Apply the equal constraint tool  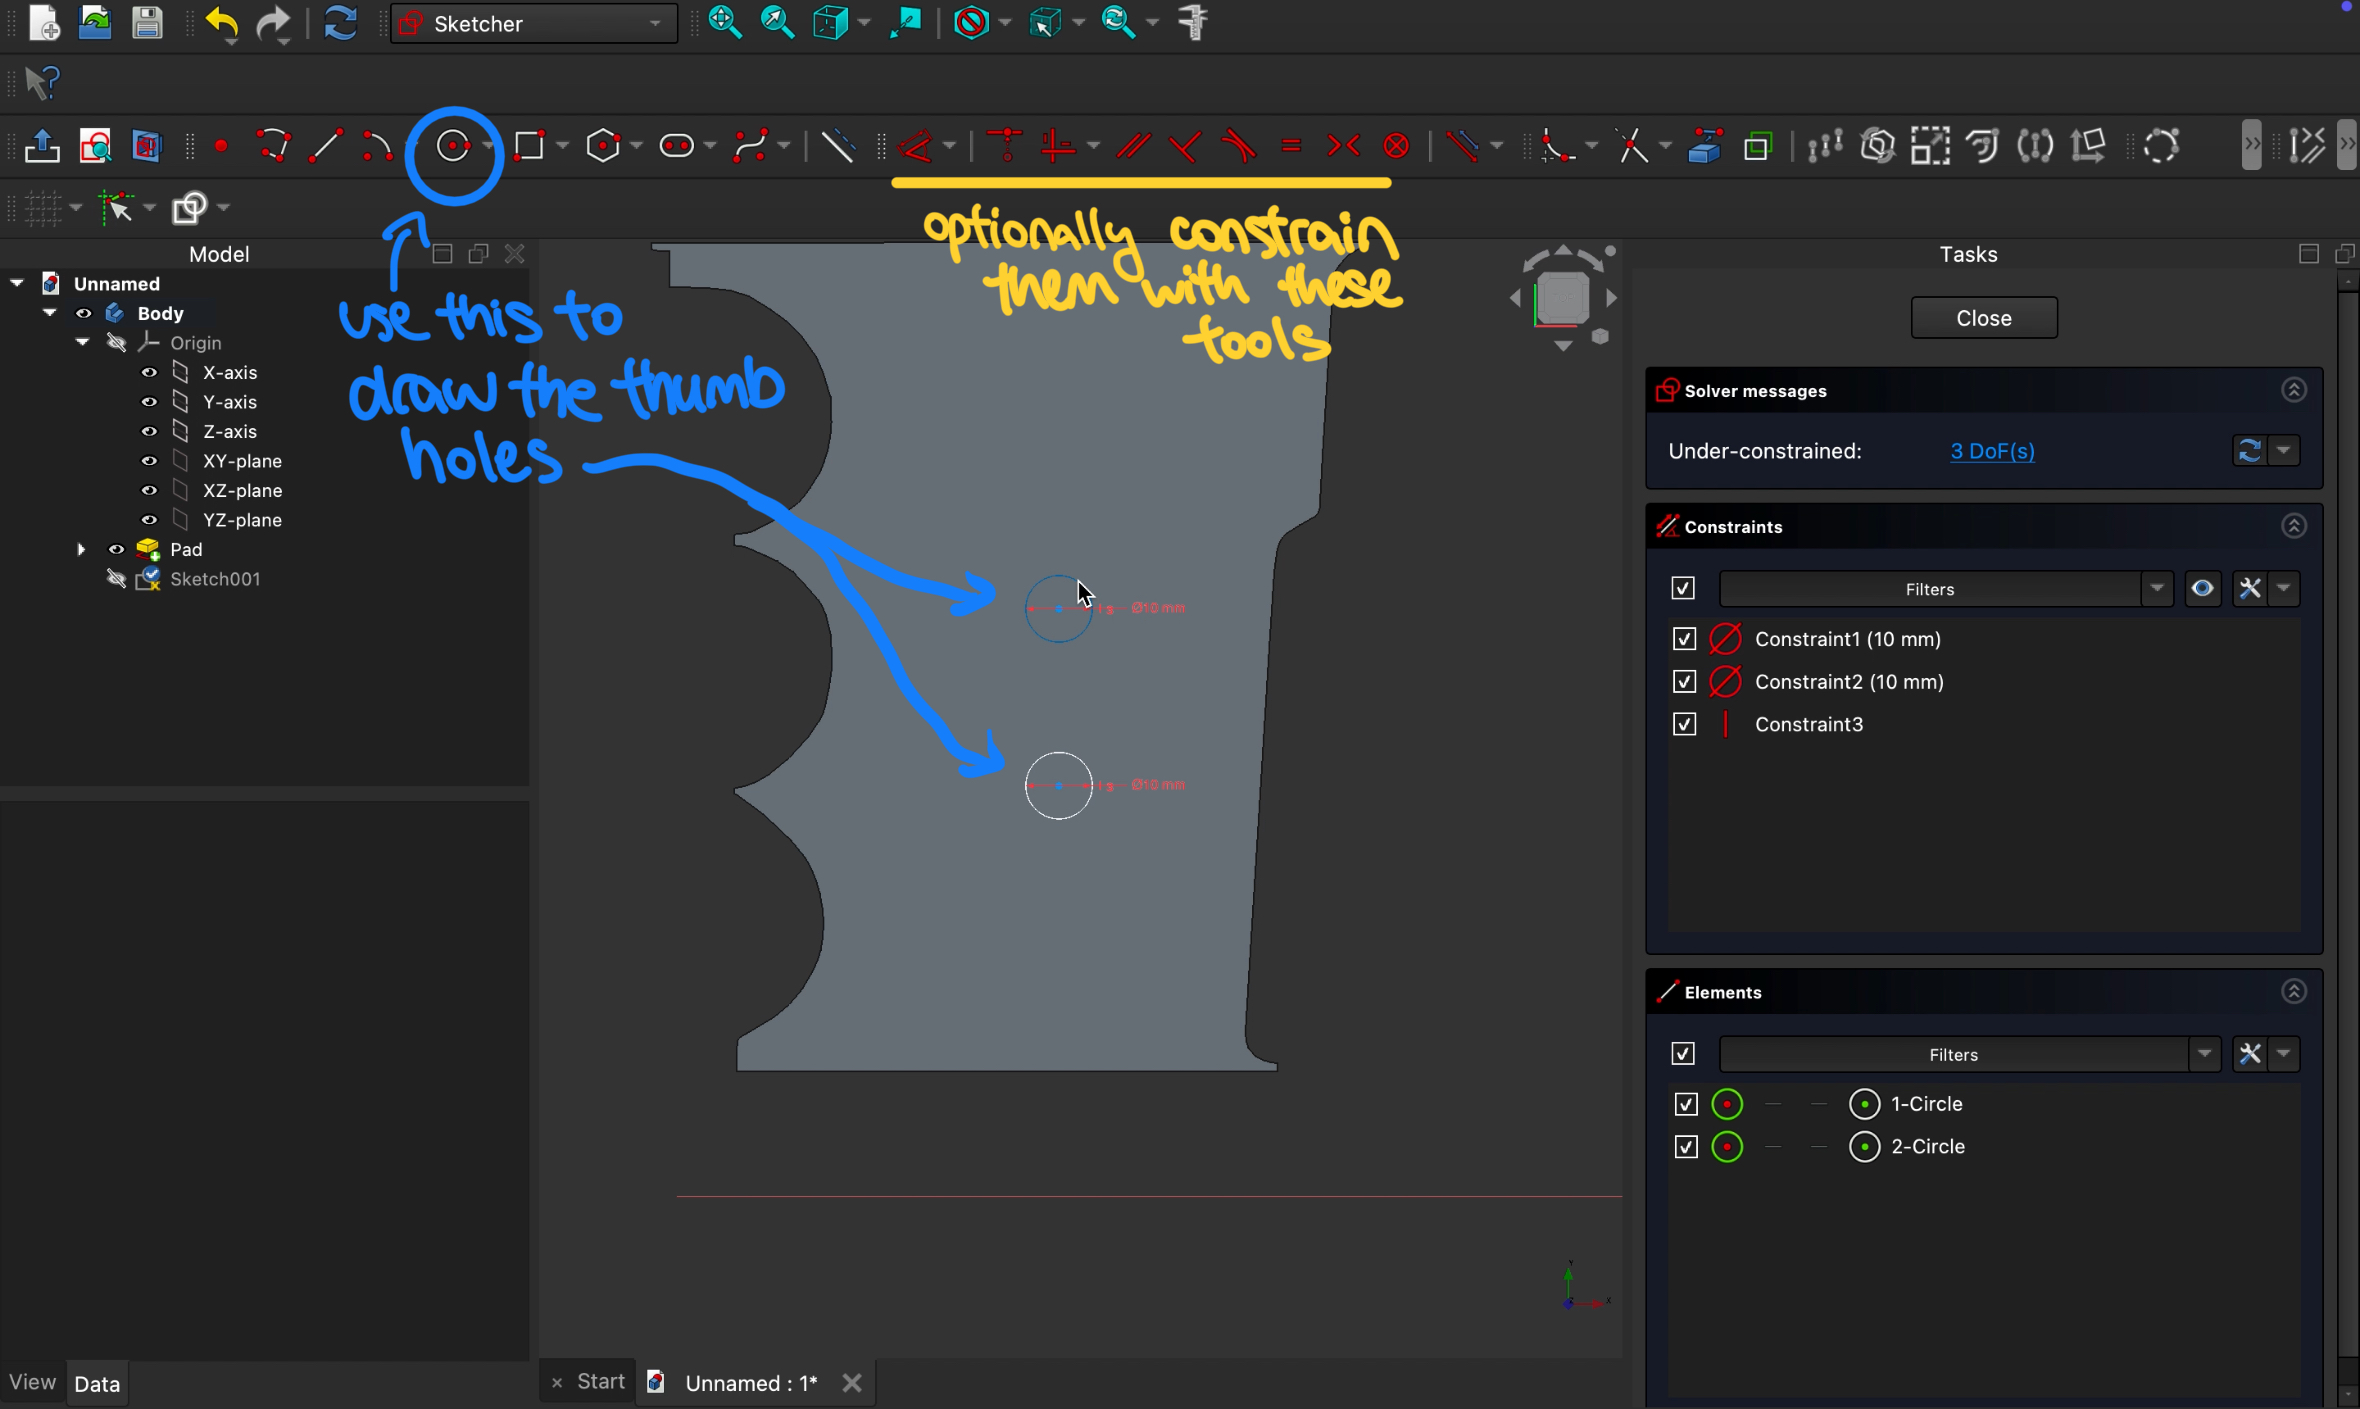pos(1291,147)
